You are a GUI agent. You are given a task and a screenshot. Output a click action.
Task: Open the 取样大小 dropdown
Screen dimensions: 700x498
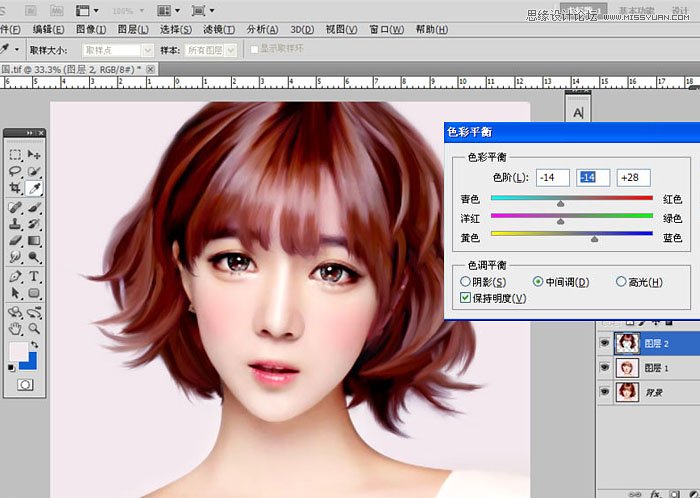pyautogui.click(x=111, y=49)
